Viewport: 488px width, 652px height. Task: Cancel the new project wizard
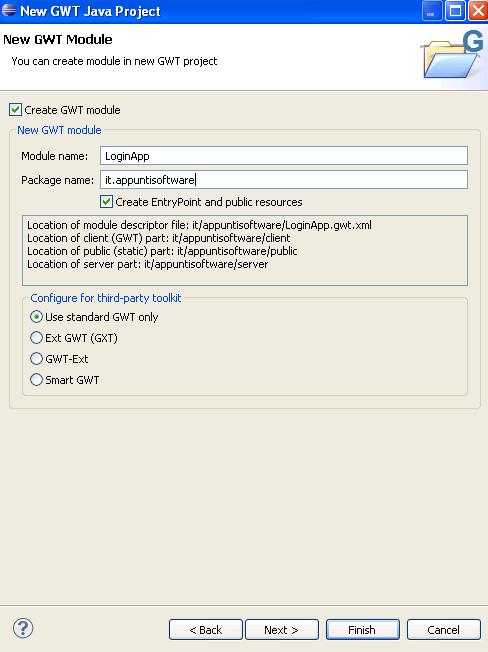coord(444,630)
